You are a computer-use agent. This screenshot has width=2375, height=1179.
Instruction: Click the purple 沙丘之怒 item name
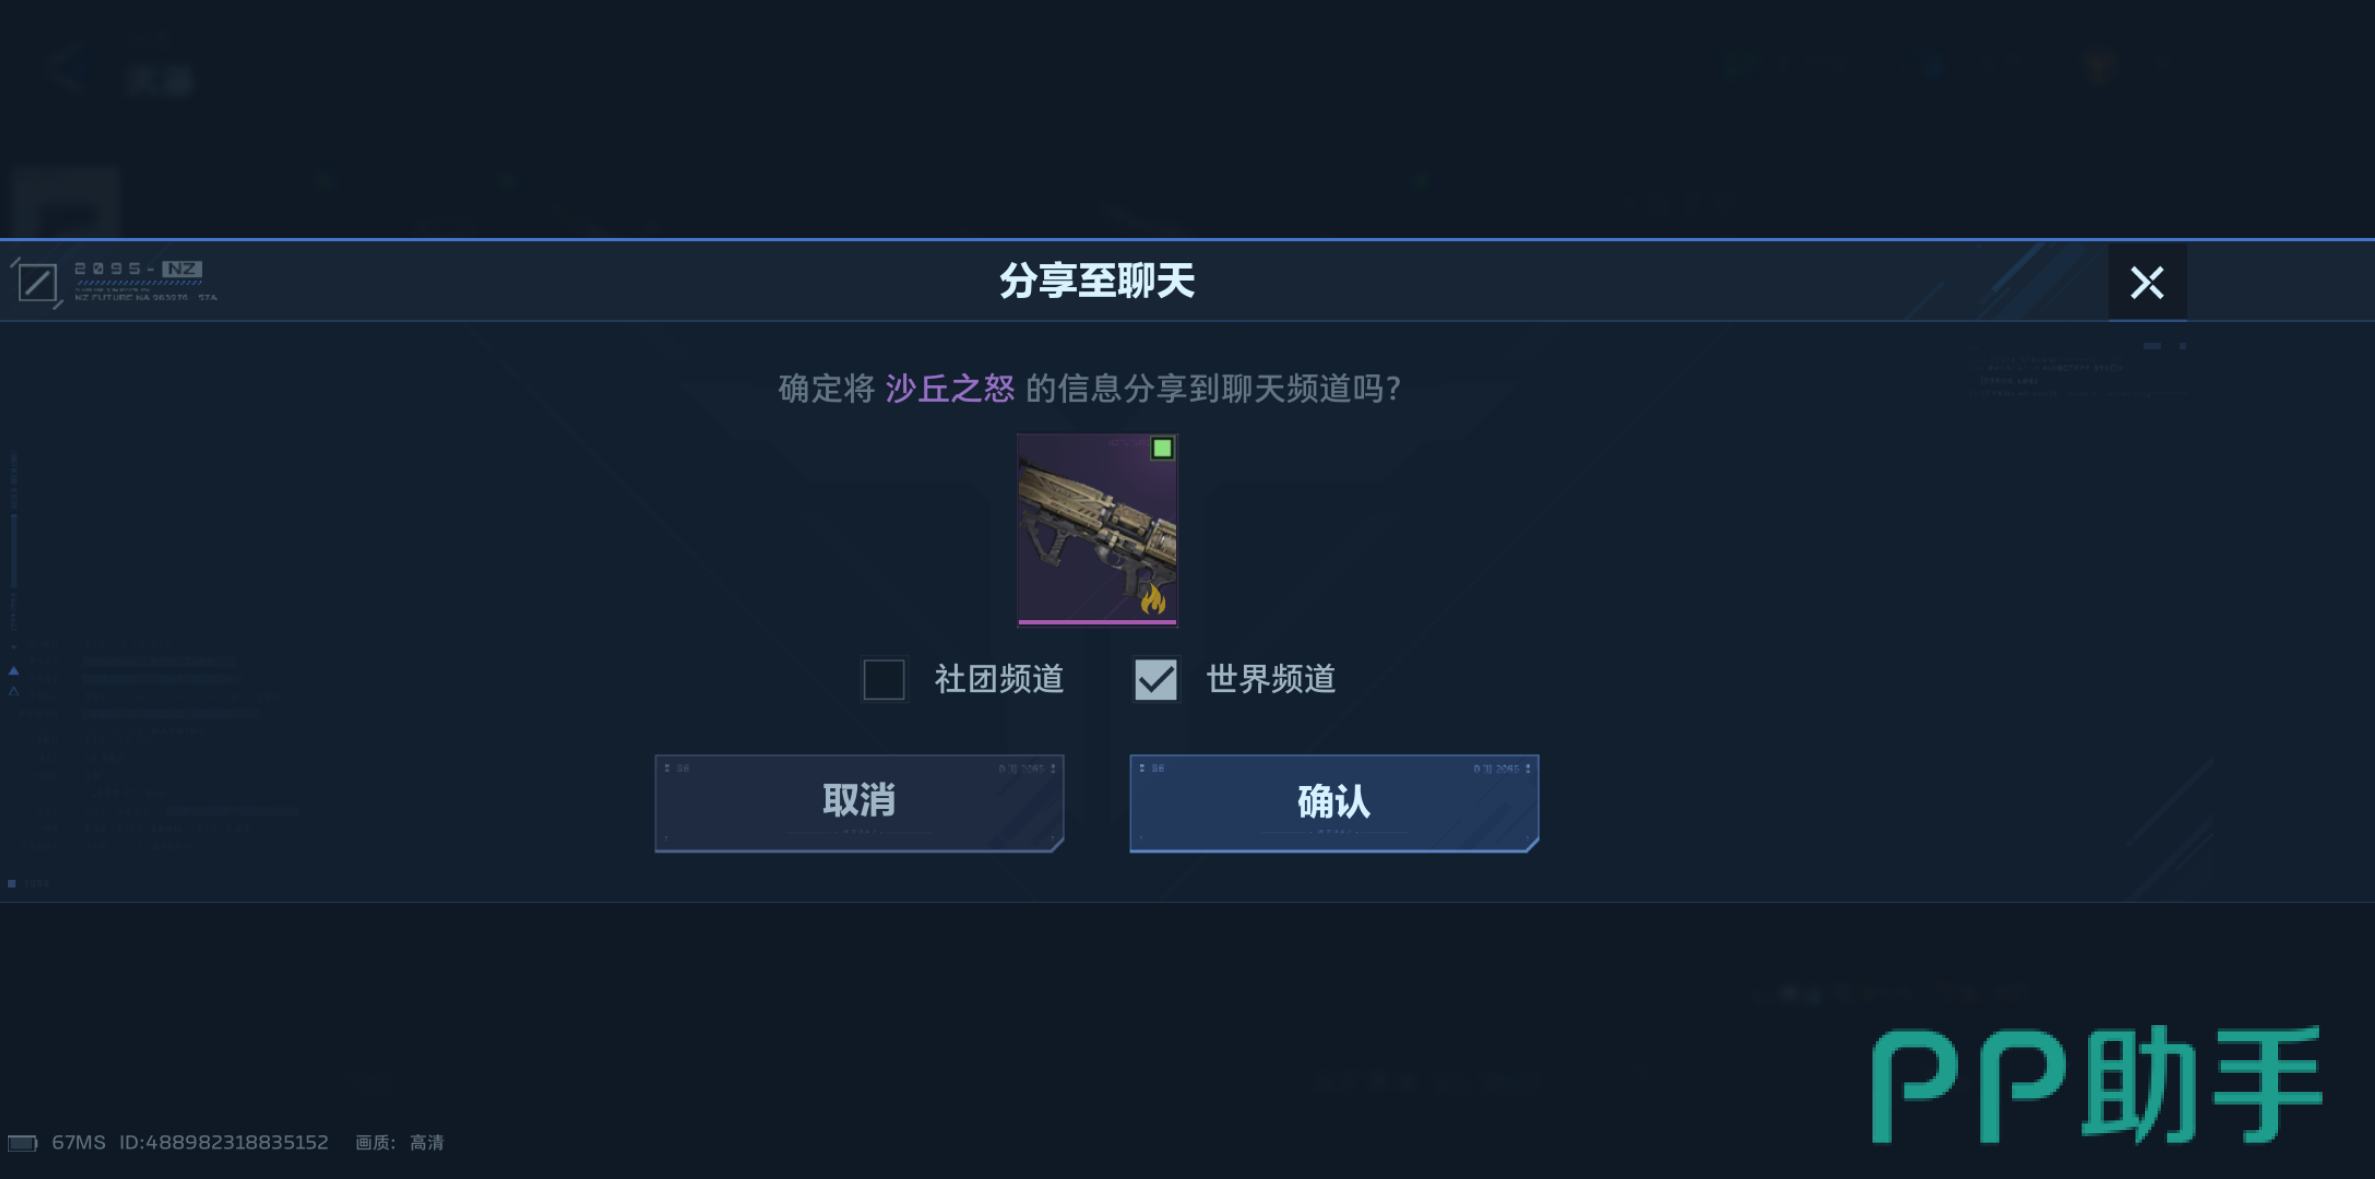pyautogui.click(x=950, y=388)
